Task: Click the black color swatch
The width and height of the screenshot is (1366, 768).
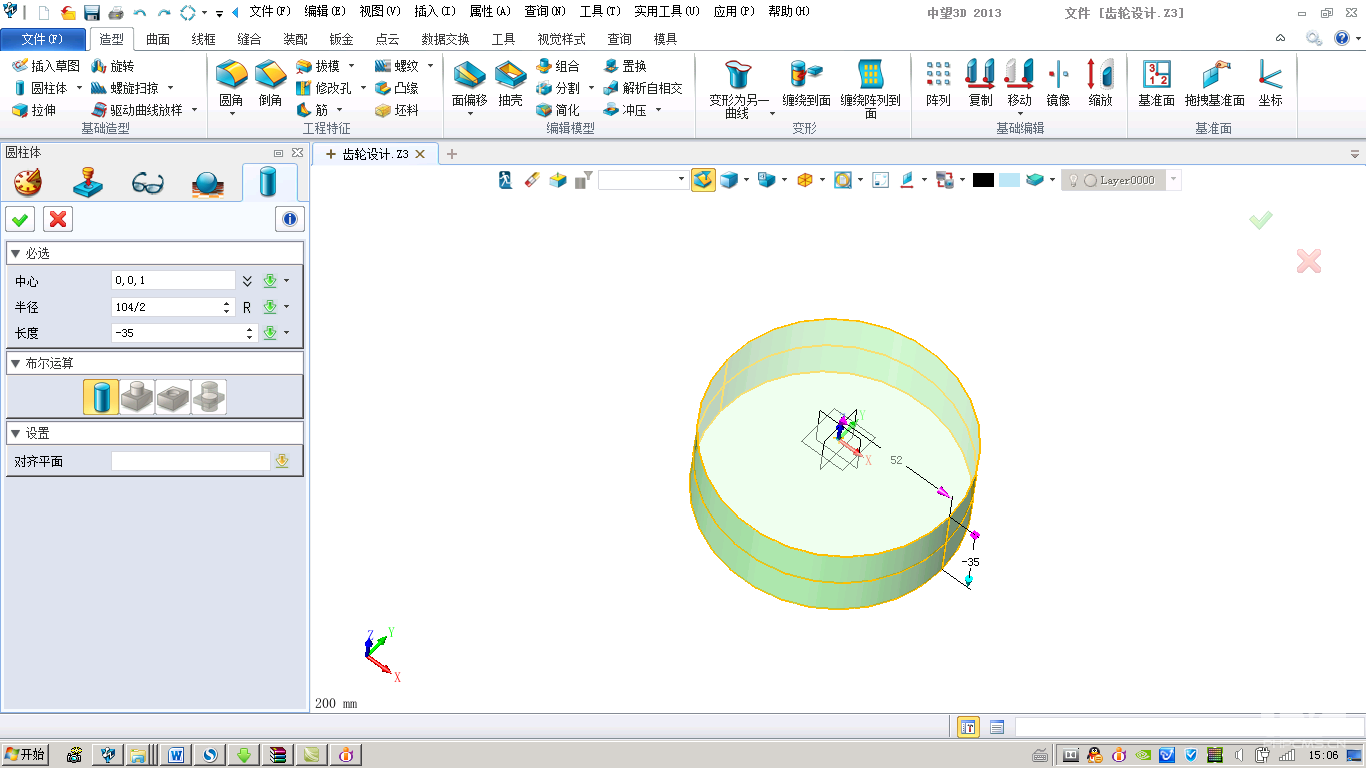Action: click(983, 180)
